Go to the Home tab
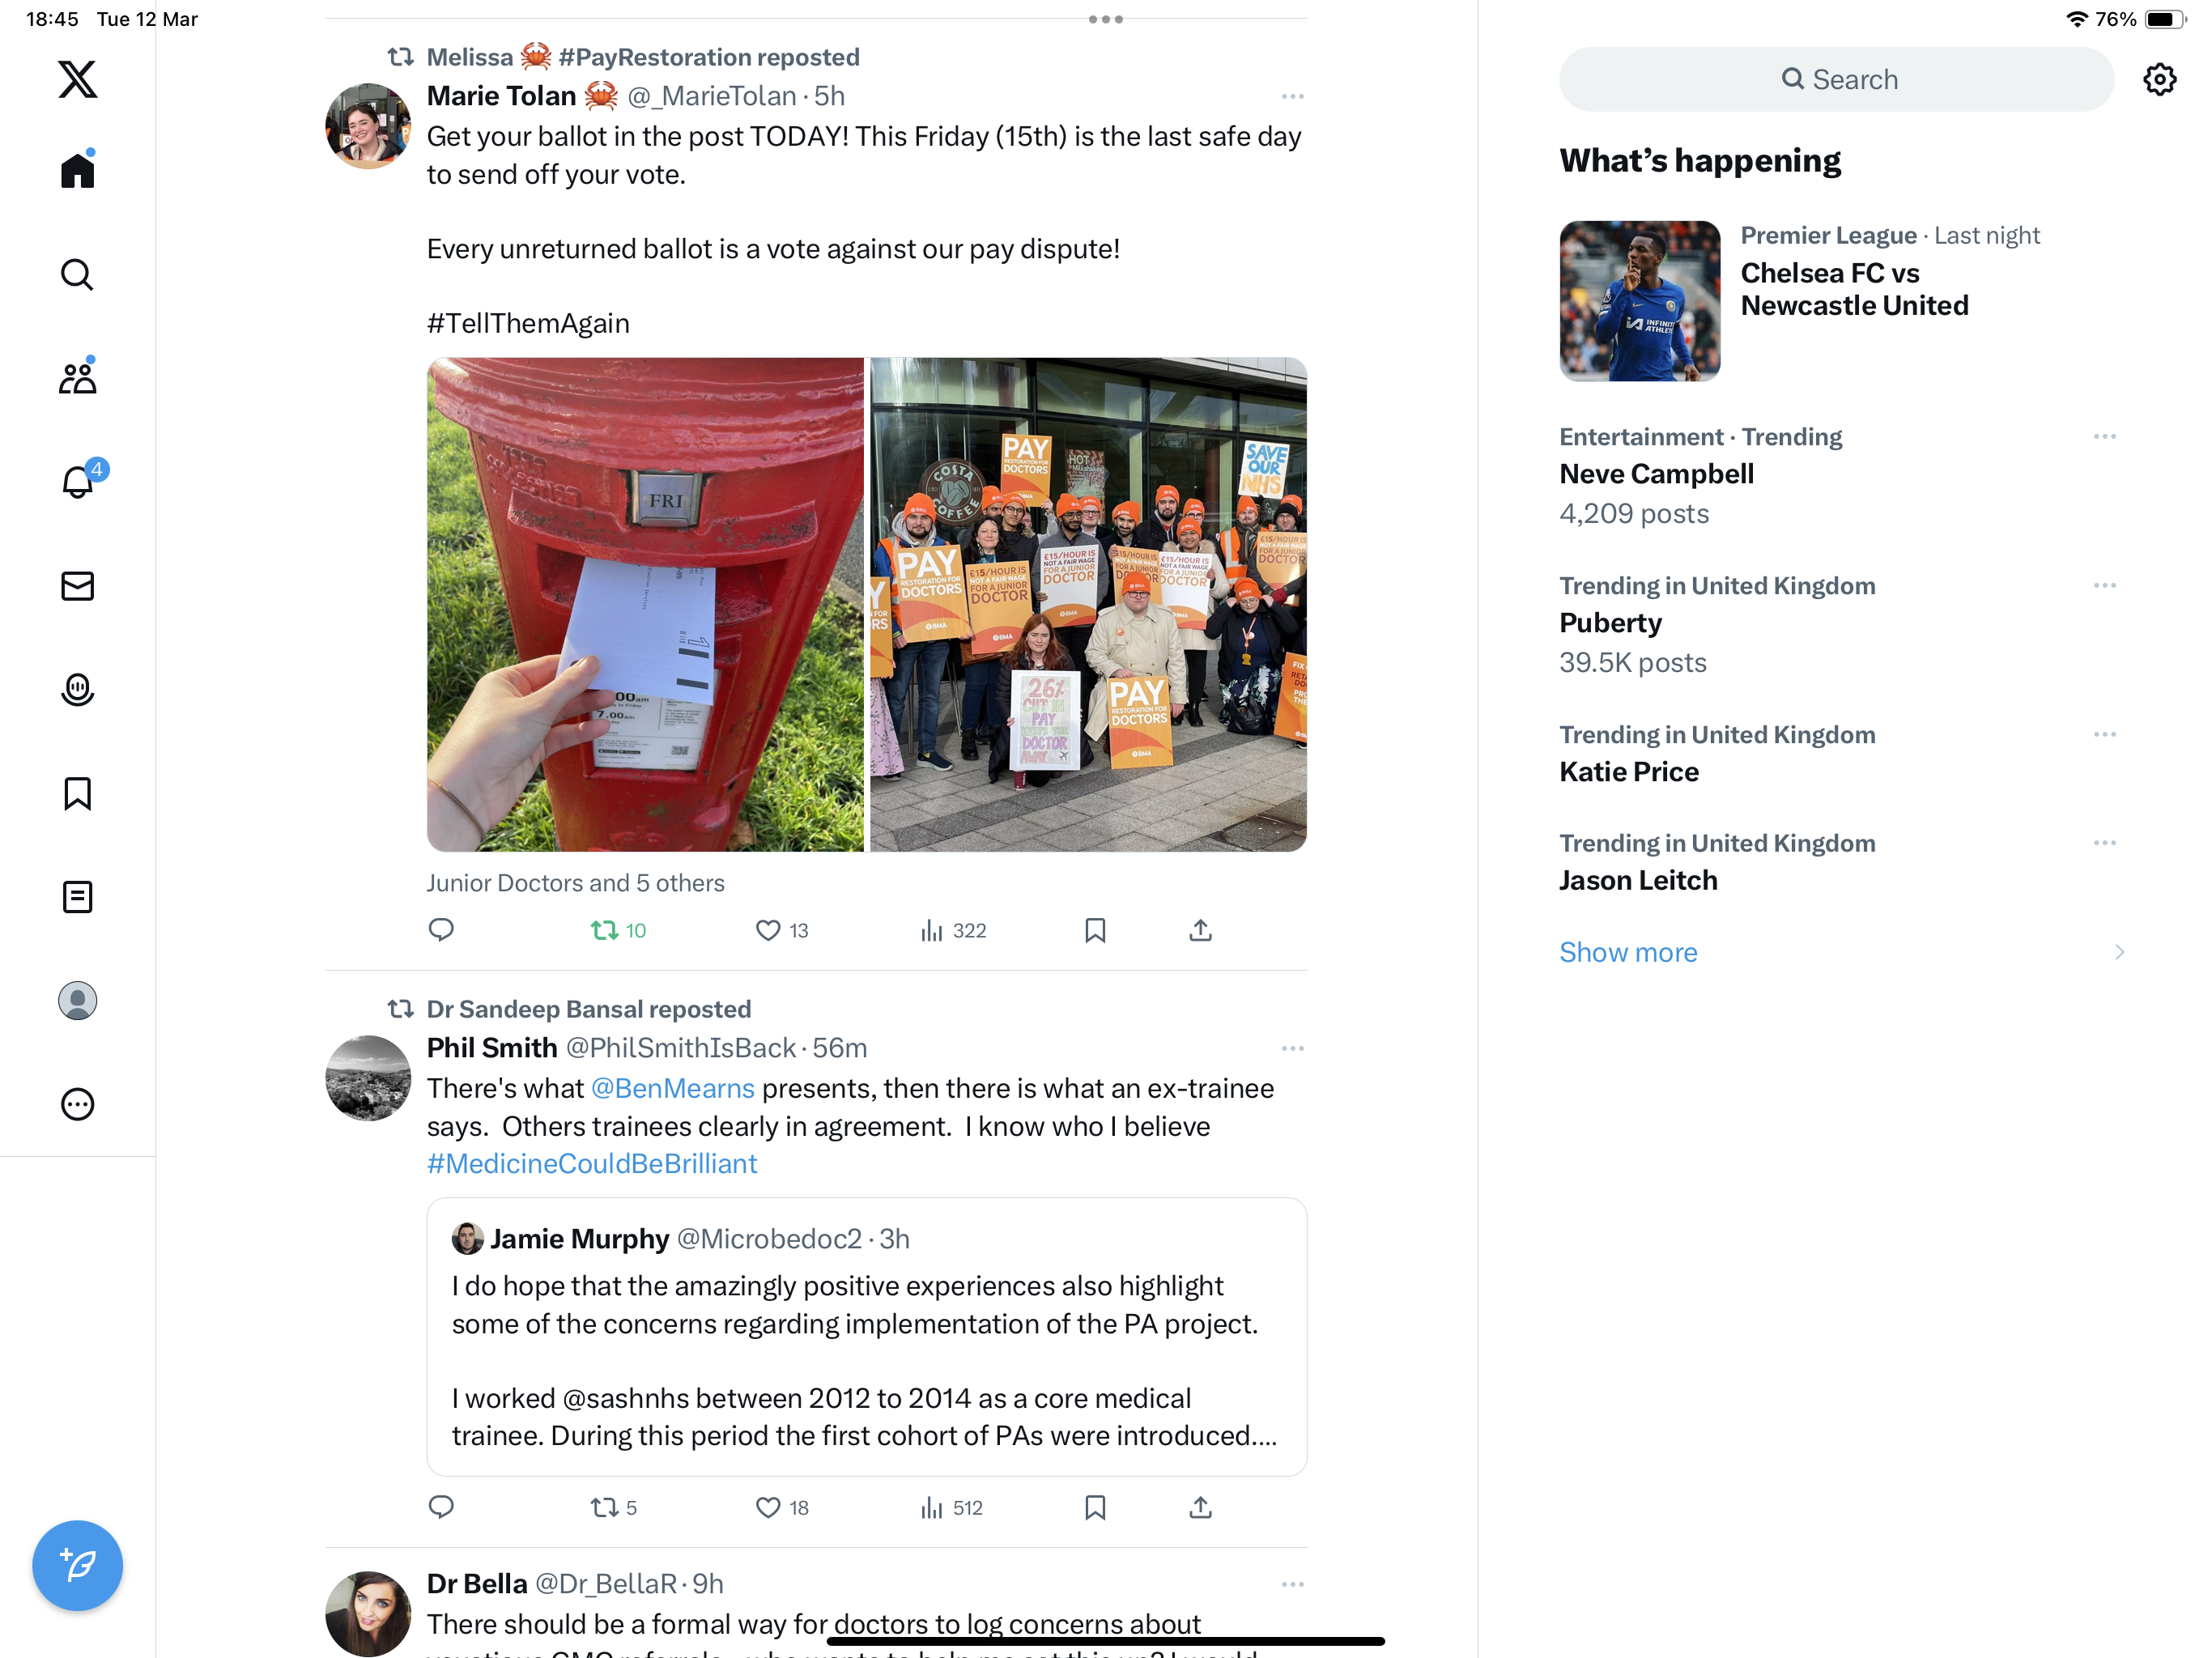Viewport: 2212px width, 1658px height. [78, 169]
